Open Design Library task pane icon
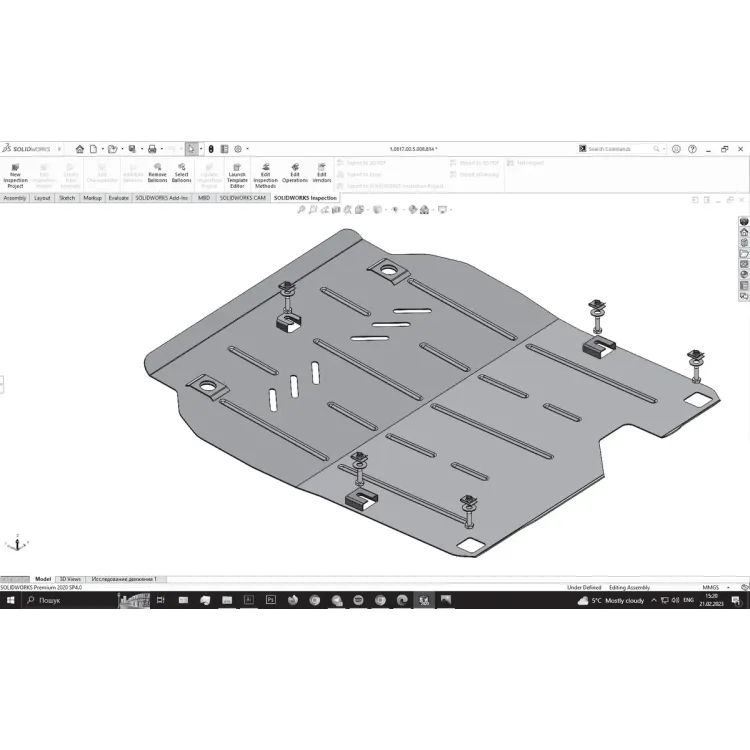 [x=744, y=243]
